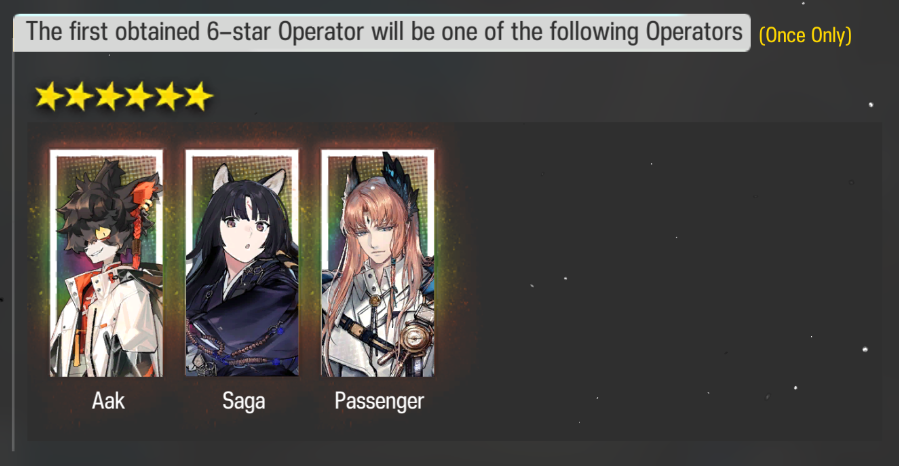The height and width of the screenshot is (466, 899).
Task: Select the Passenger operator portrait
Action: click(378, 263)
